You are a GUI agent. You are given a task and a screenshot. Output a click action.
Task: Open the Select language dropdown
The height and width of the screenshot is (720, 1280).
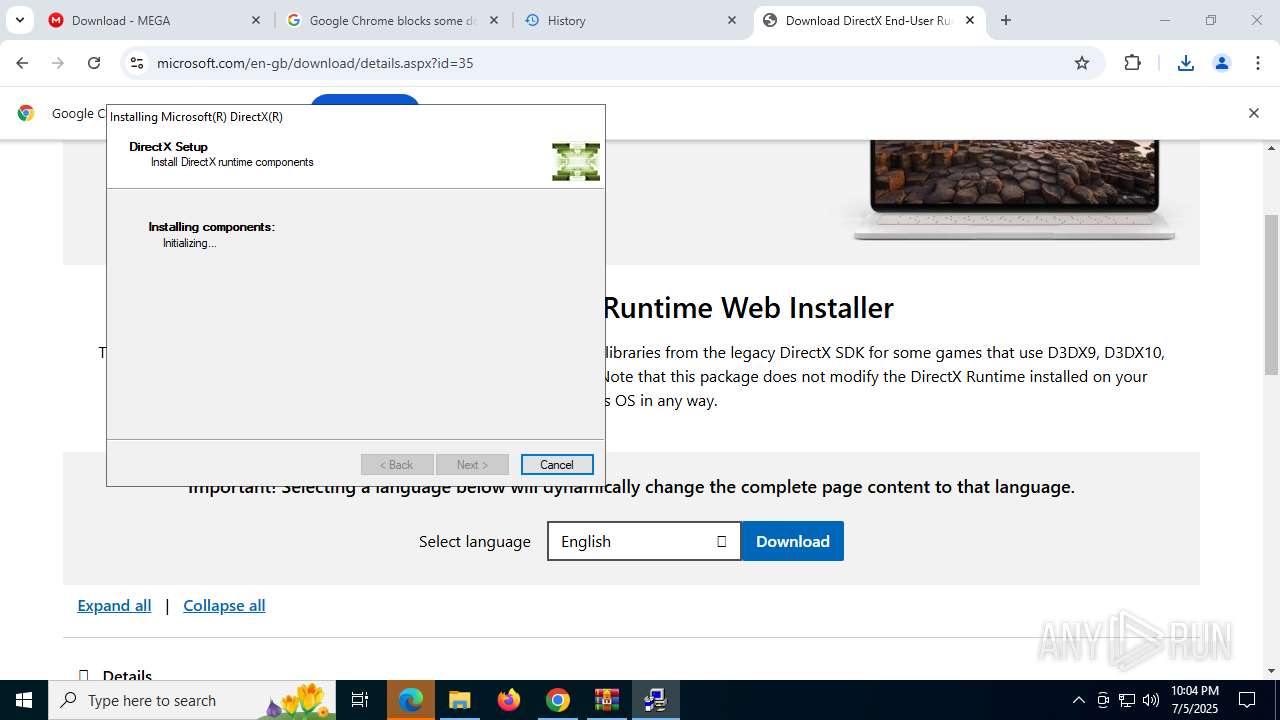[x=644, y=541]
